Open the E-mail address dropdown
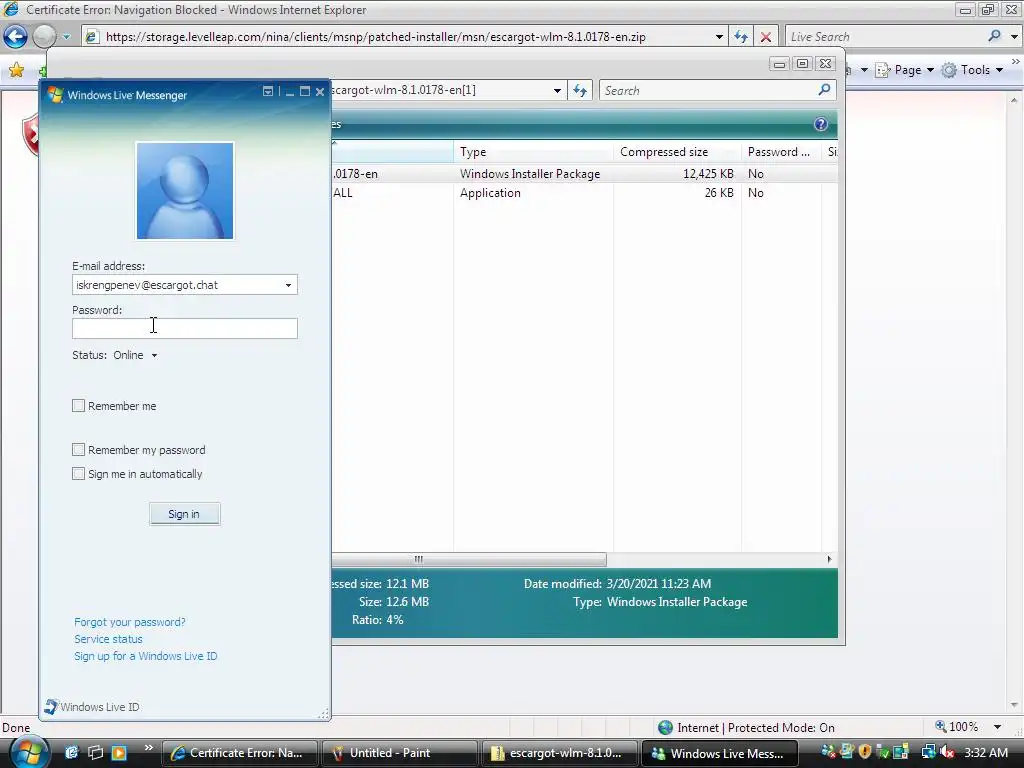Screen dimensions: 1024x768 [288, 285]
